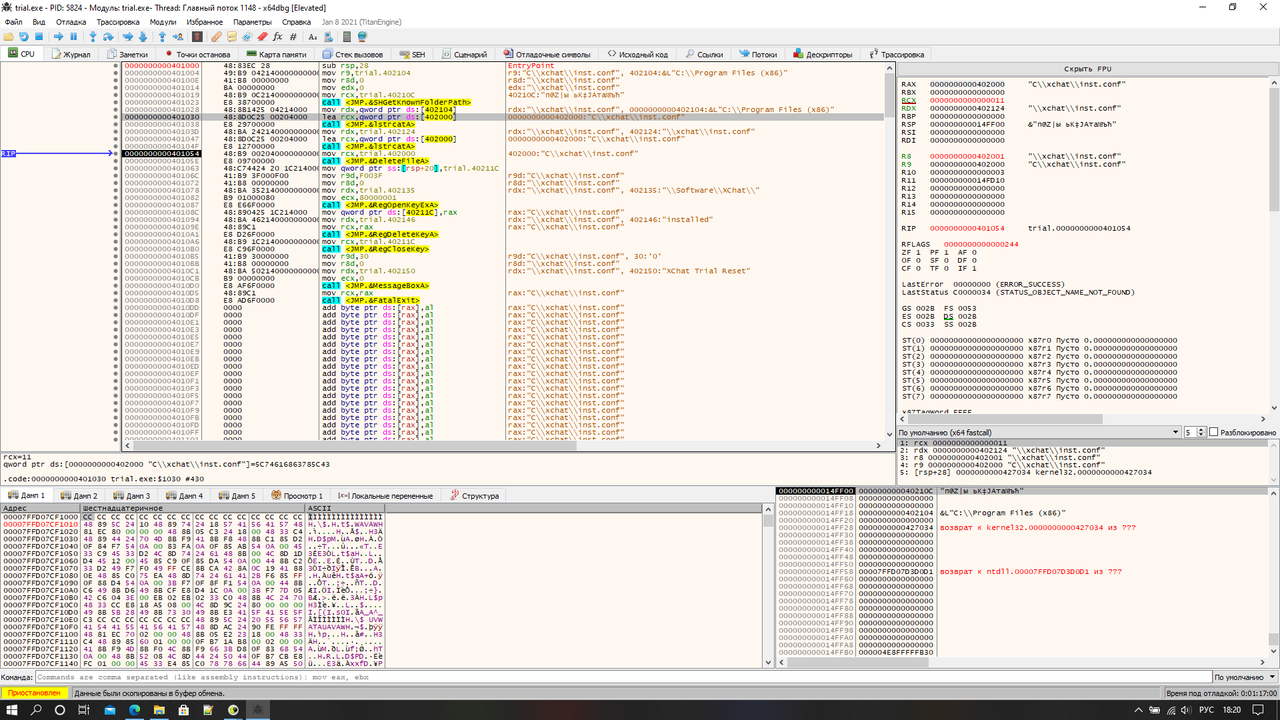Select the RAX register value

967,84
